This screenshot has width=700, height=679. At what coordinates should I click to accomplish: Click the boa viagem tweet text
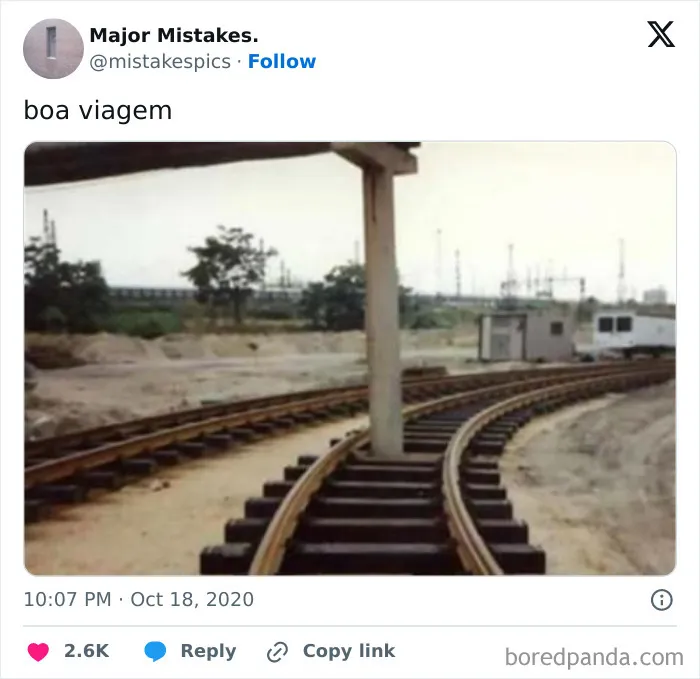point(97,110)
